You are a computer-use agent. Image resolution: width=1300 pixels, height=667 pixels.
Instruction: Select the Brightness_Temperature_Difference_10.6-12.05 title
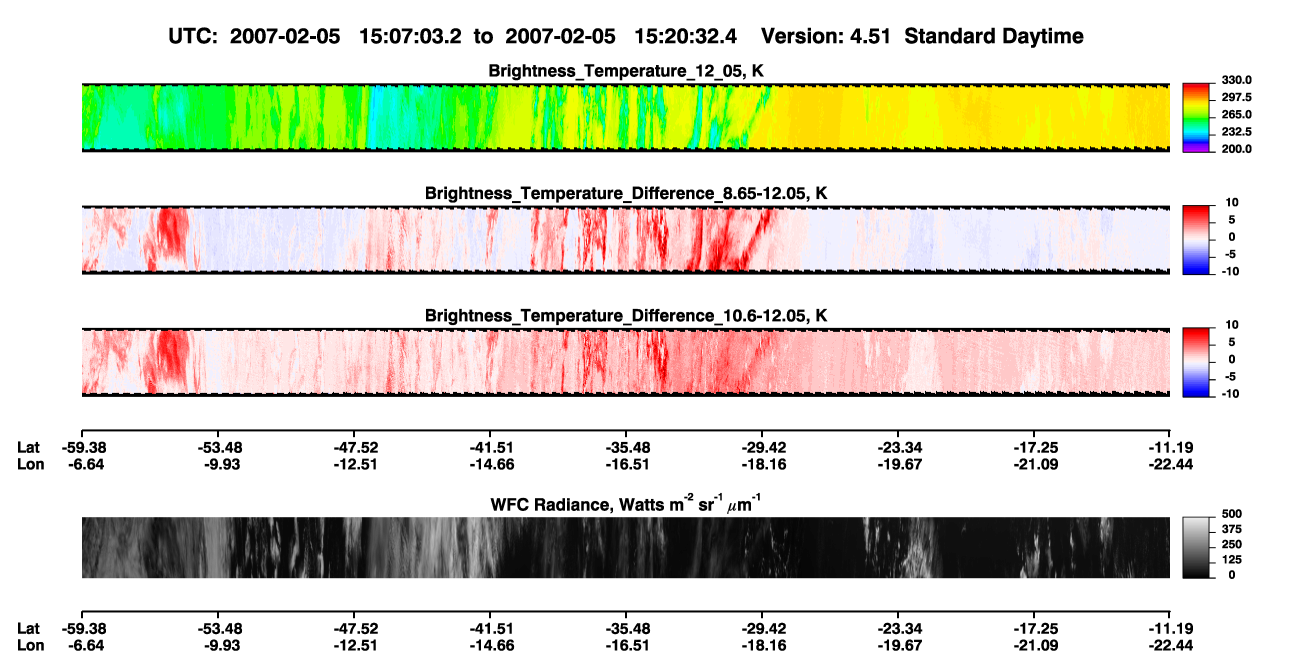625,316
